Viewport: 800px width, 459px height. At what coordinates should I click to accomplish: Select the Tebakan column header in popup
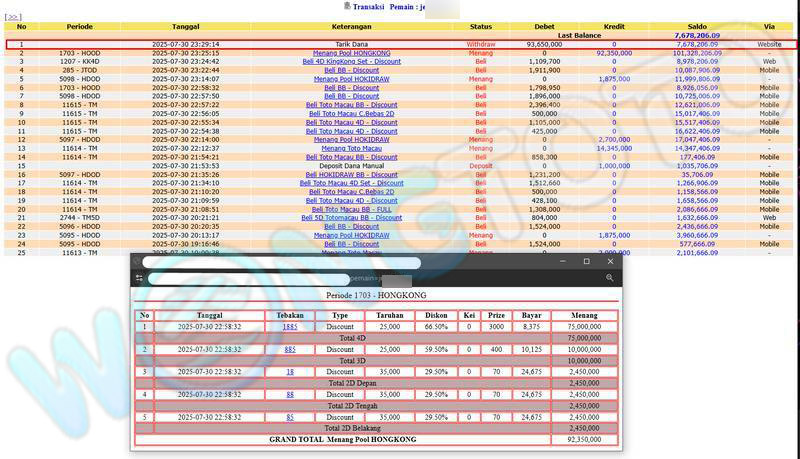pyautogui.click(x=290, y=315)
